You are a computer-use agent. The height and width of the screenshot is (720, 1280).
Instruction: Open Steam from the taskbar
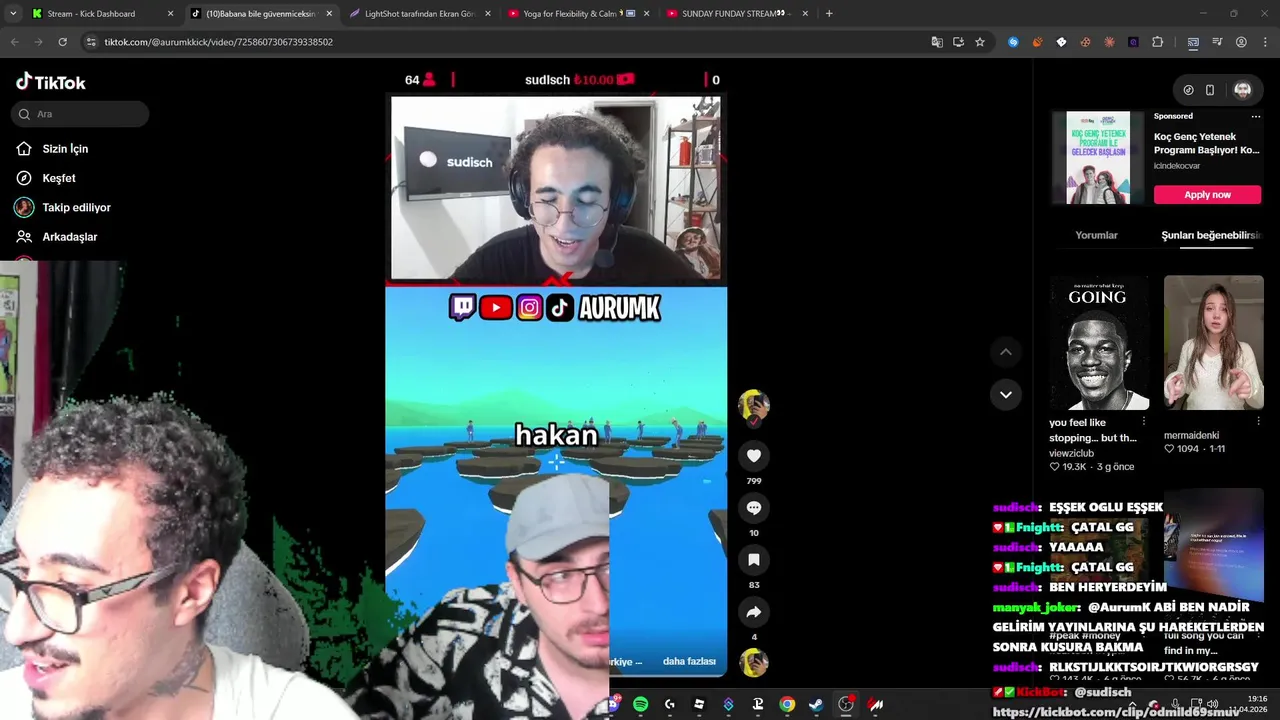click(x=816, y=704)
